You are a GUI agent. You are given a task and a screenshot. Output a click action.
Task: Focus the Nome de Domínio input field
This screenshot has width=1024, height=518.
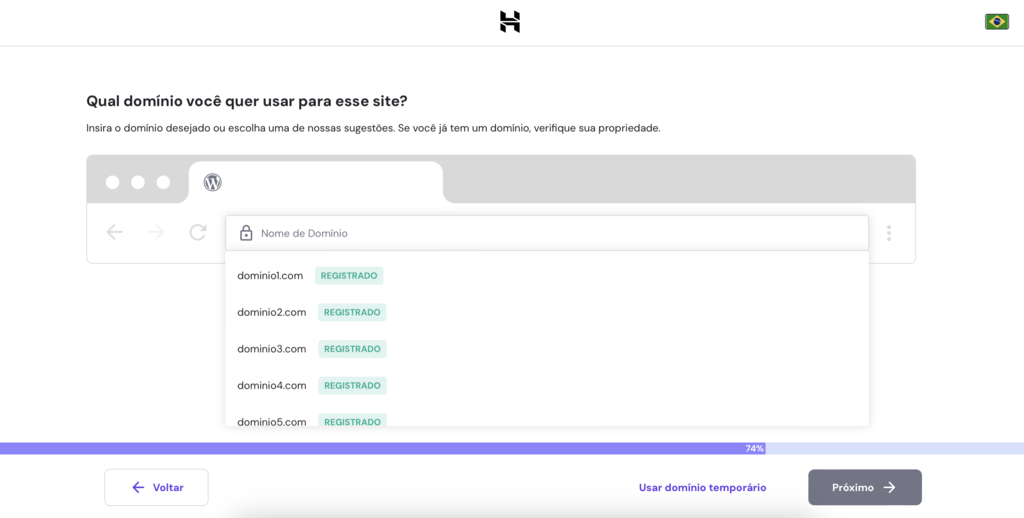[547, 233]
